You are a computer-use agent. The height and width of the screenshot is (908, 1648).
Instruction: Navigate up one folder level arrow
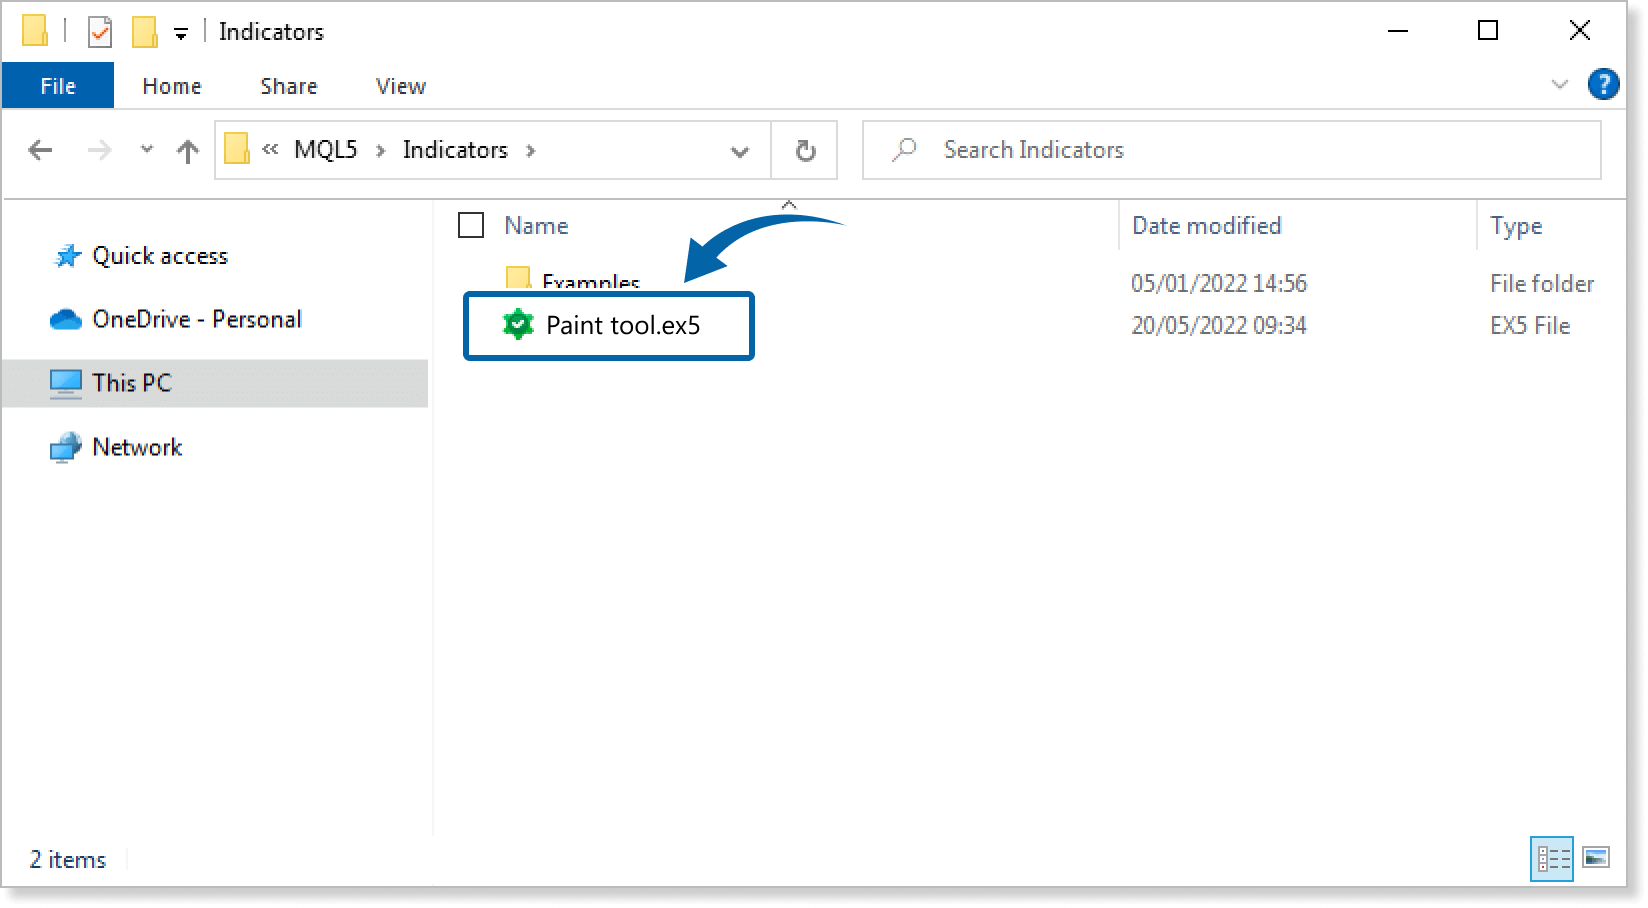187,151
